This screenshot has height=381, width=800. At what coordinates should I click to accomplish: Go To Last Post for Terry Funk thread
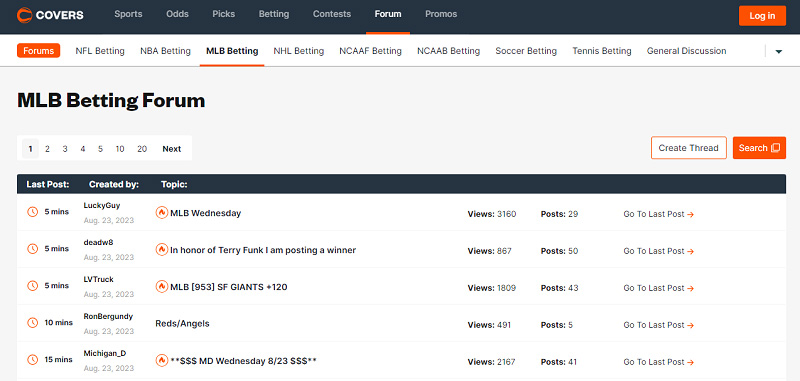pos(659,251)
